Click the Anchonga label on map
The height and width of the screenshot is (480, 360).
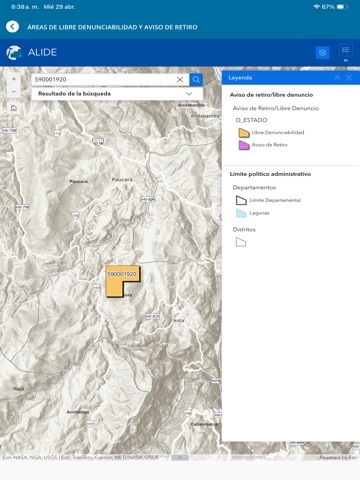coord(78,412)
